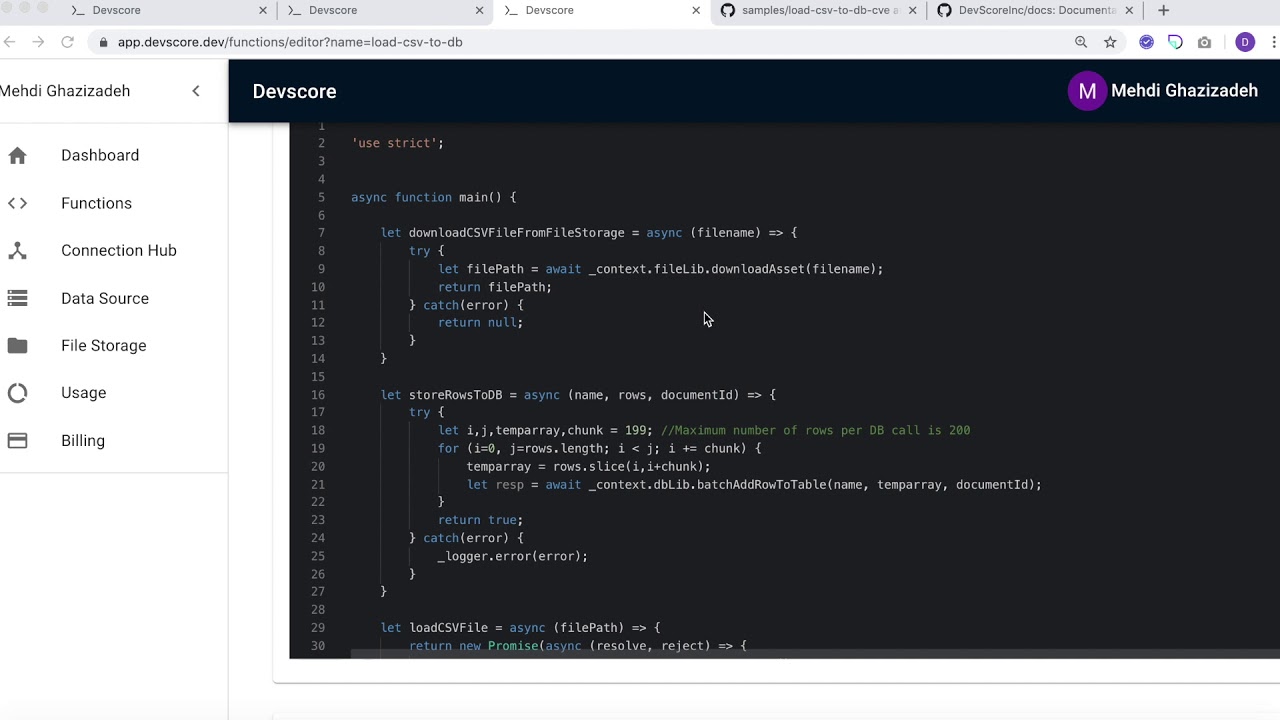
Task: Click the 'return true;' code line
Action: click(x=481, y=520)
